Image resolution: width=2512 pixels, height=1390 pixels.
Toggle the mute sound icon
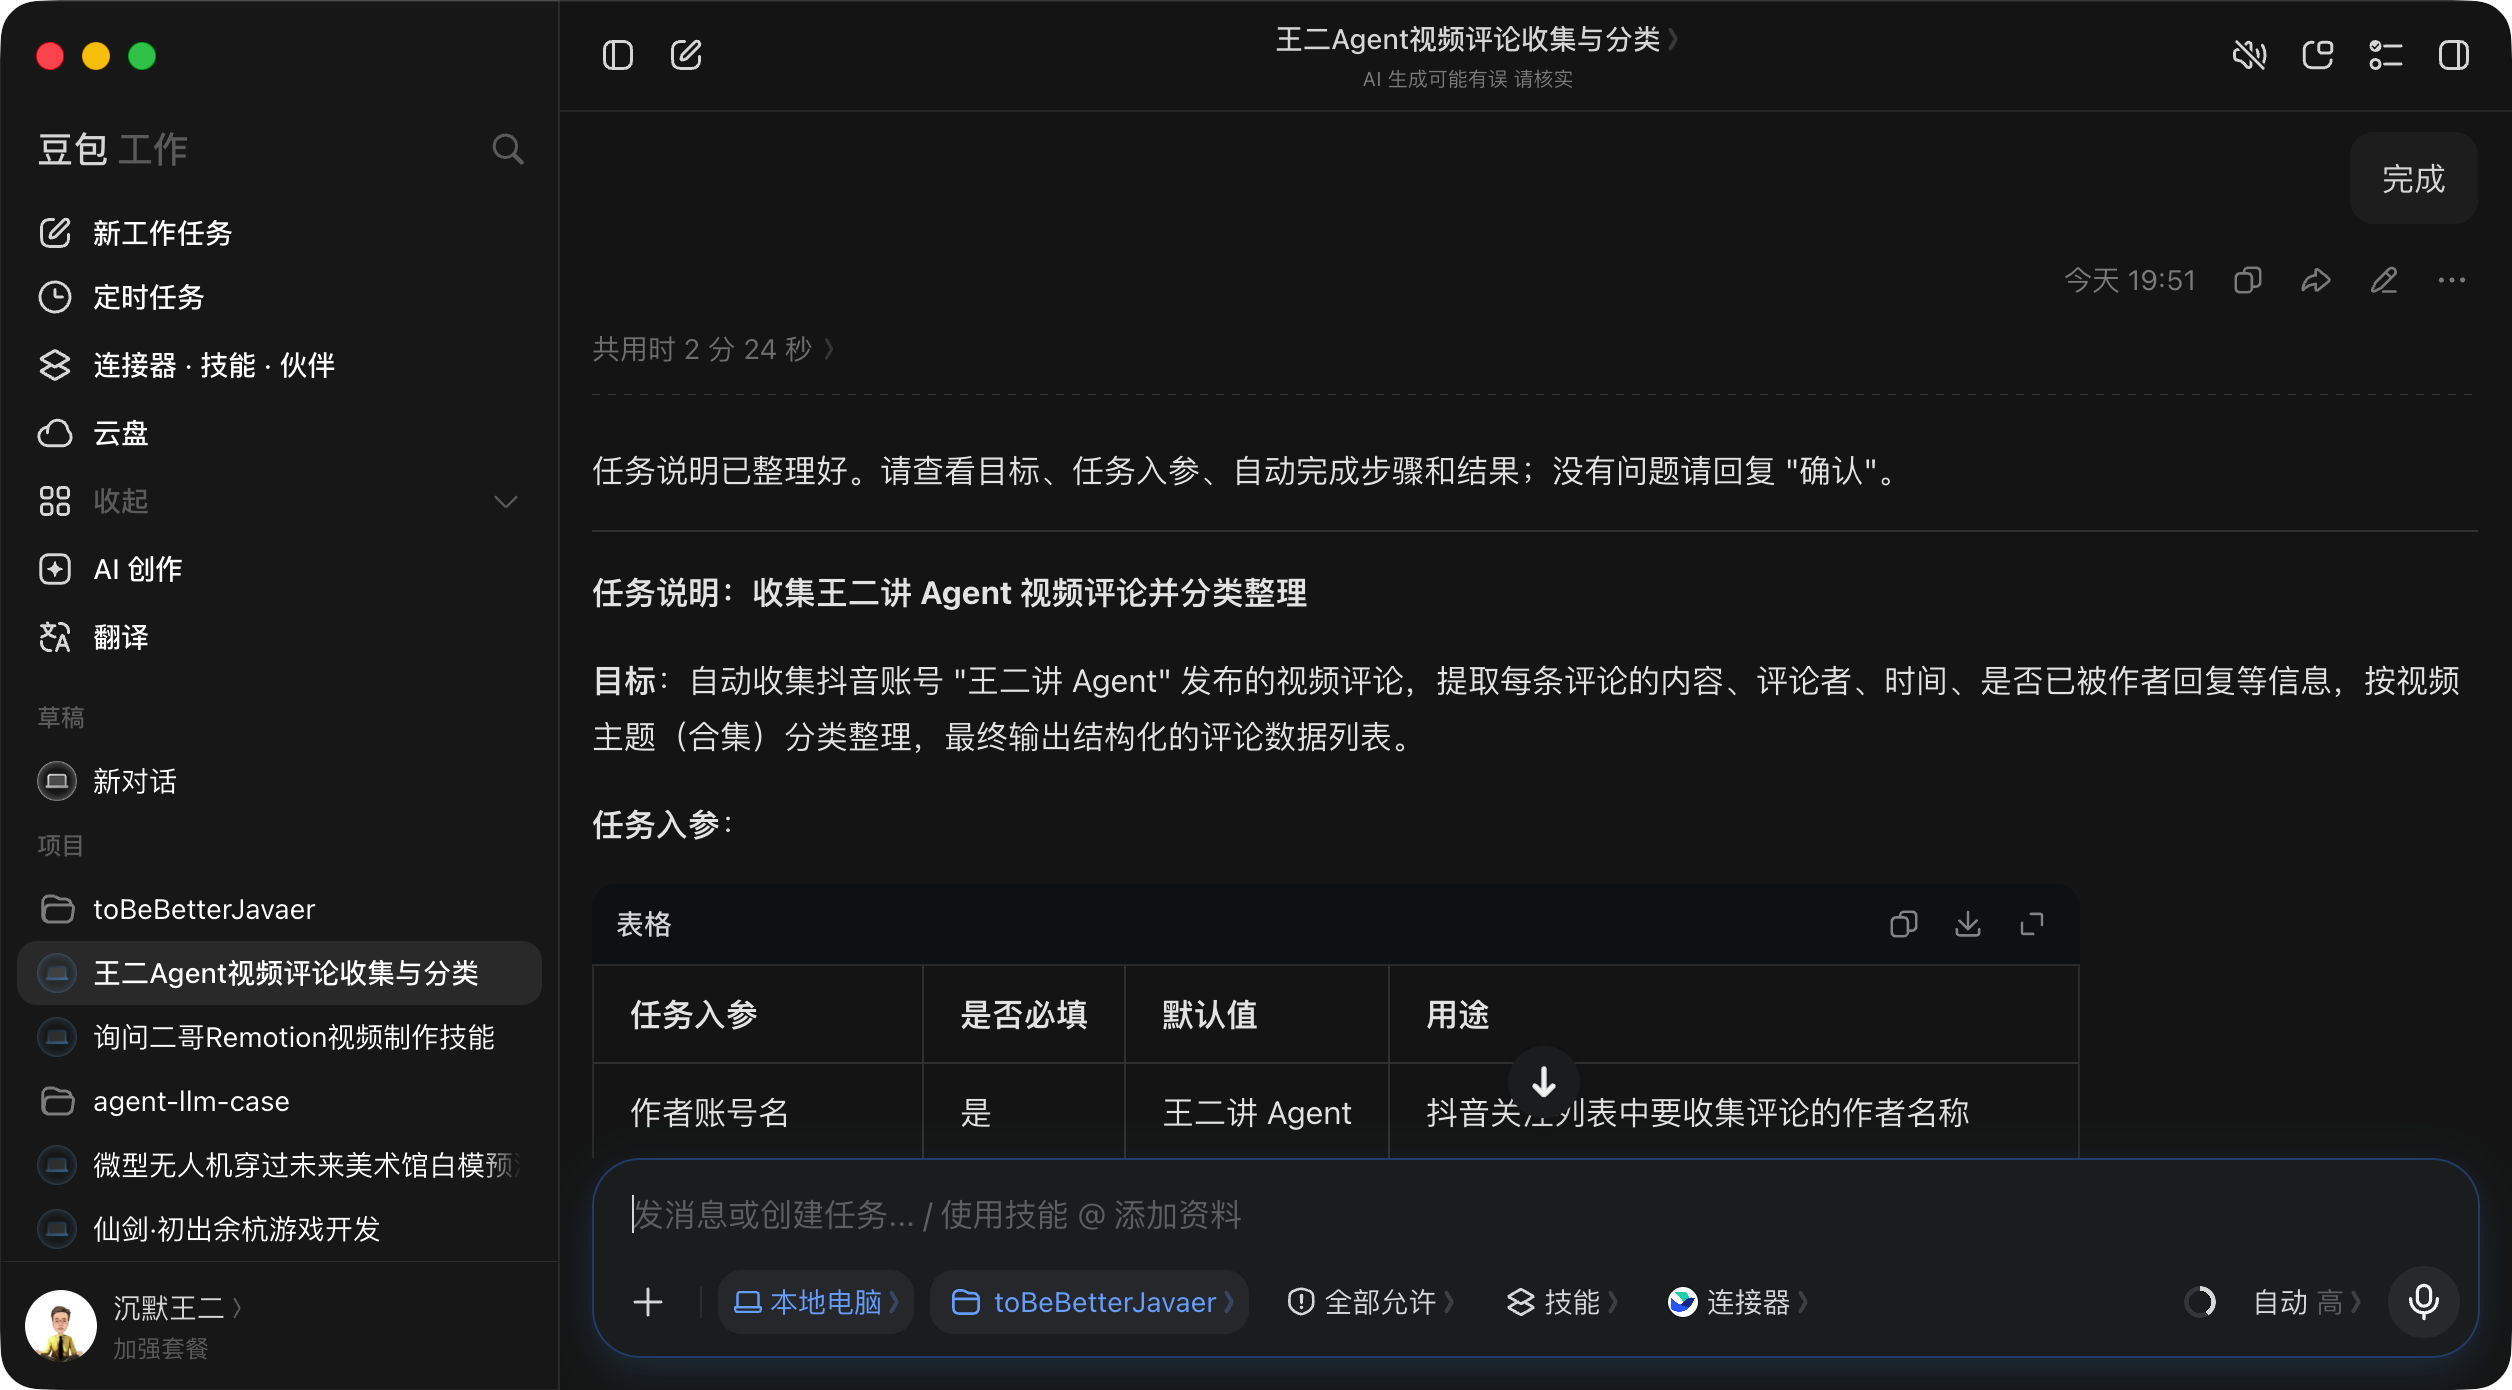click(x=2250, y=55)
